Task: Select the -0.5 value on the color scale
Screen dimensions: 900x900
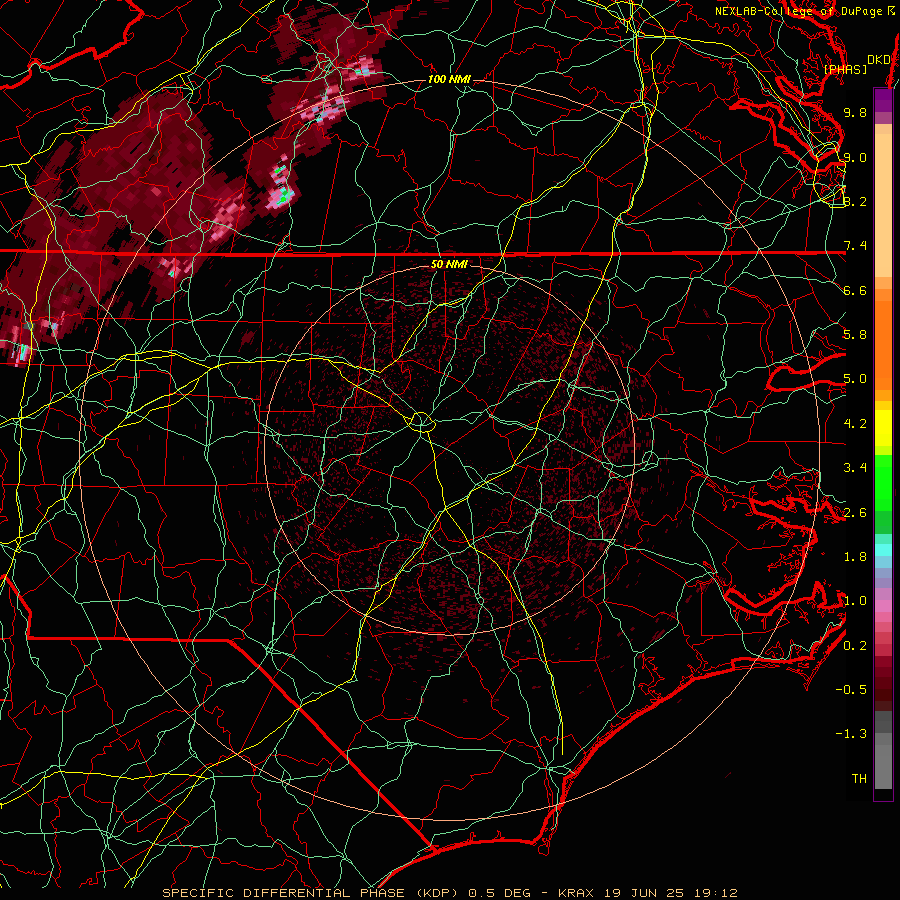Action: (851, 690)
